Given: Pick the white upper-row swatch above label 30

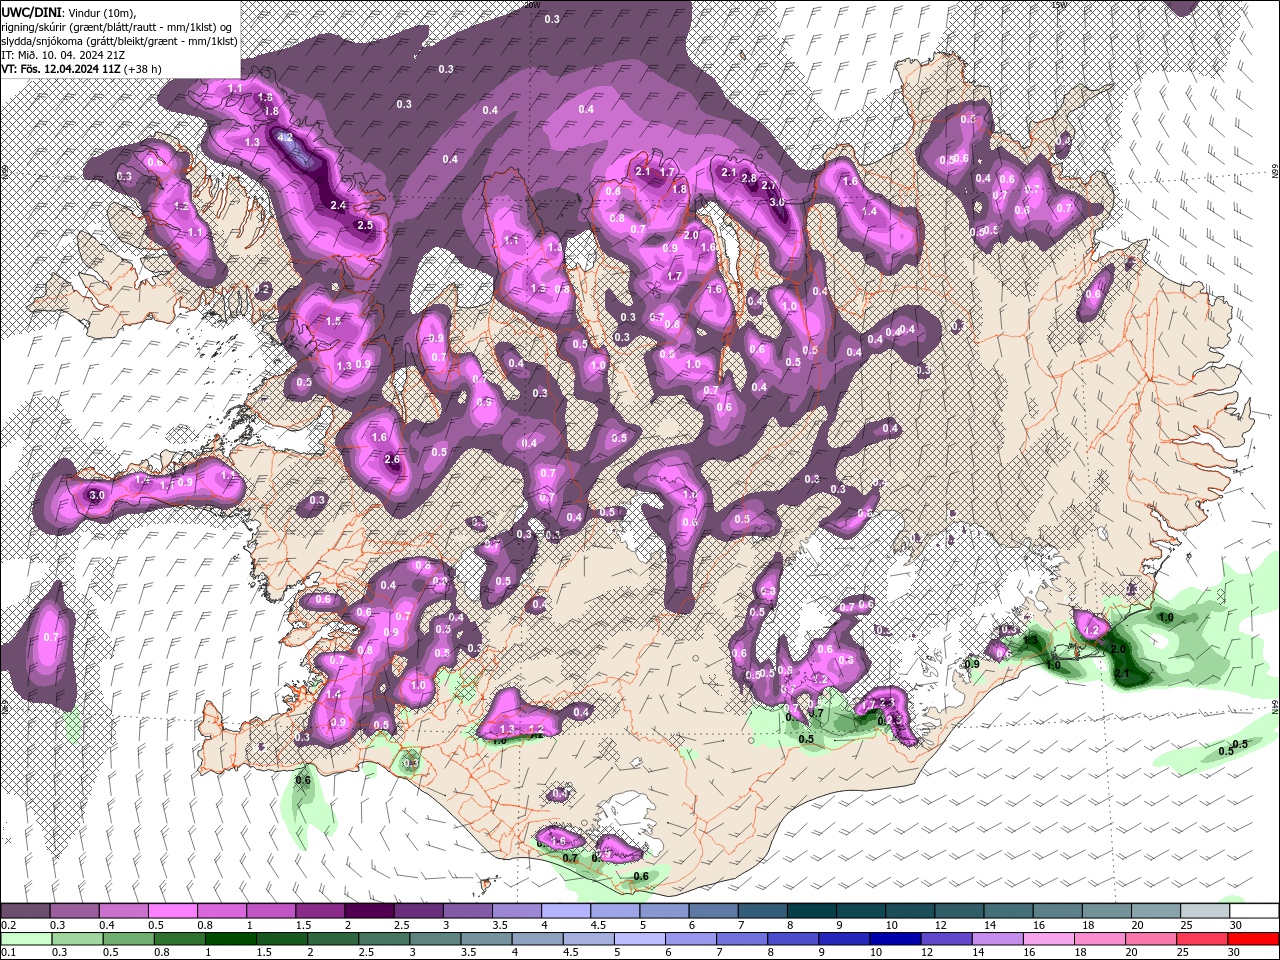Looking at the screenshot, I should tap(1255, 911).
